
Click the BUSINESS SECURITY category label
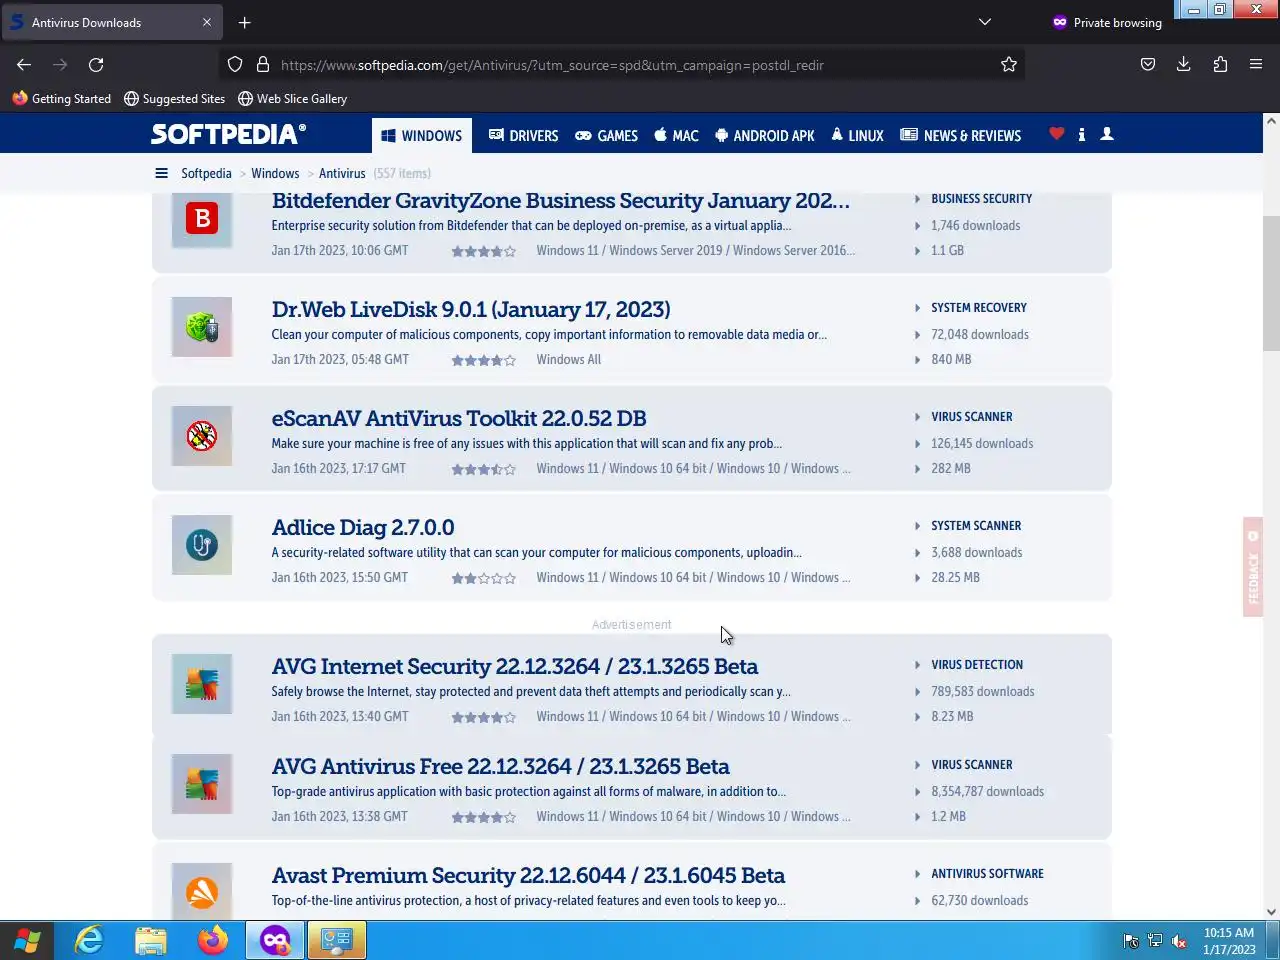coord(982,199)
